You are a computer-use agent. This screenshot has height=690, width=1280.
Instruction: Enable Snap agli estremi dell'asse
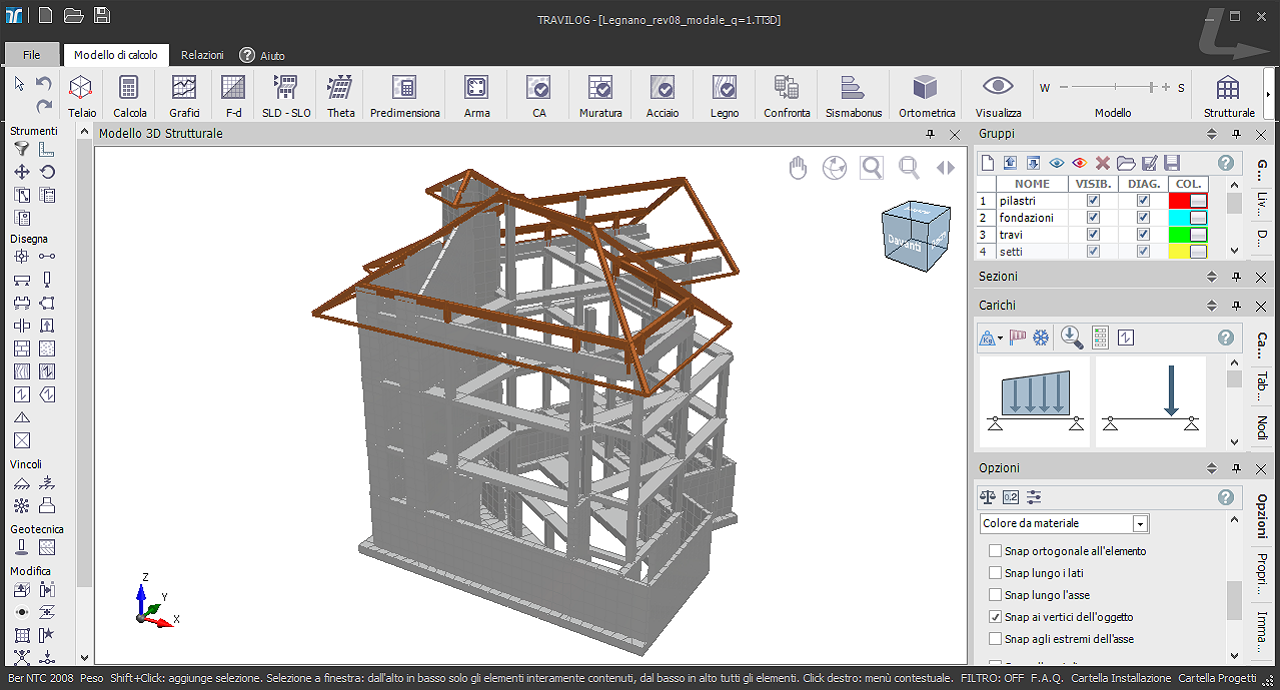point(995,639)
